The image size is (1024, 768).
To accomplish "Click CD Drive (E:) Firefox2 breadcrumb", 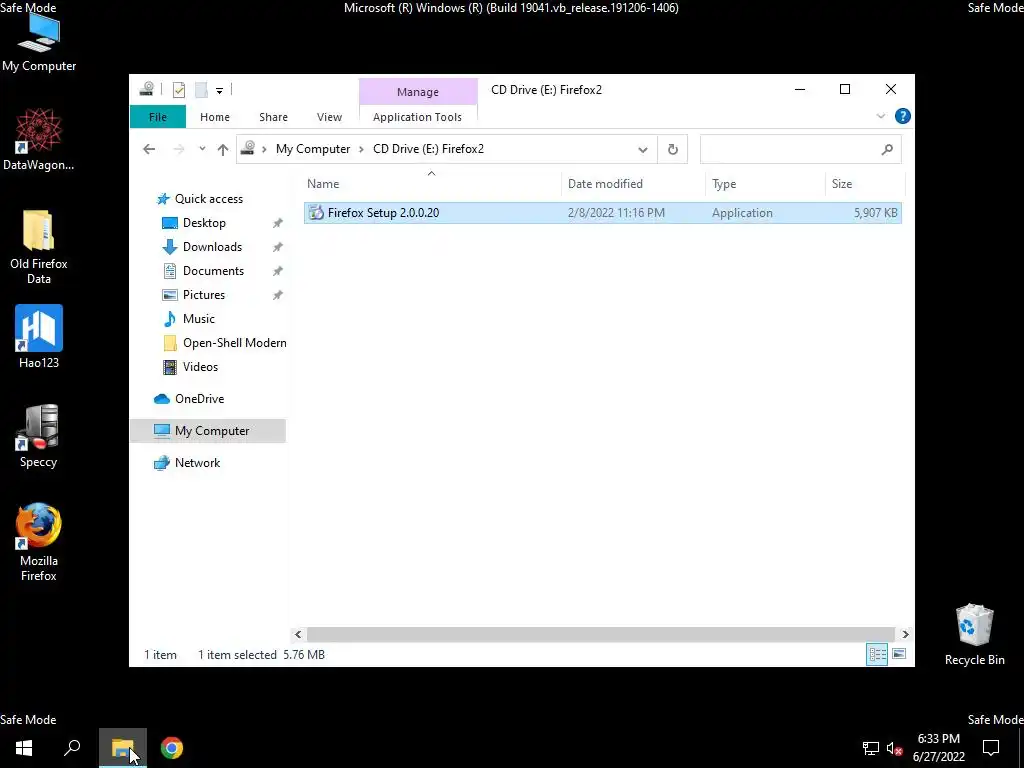I will 428,149.
